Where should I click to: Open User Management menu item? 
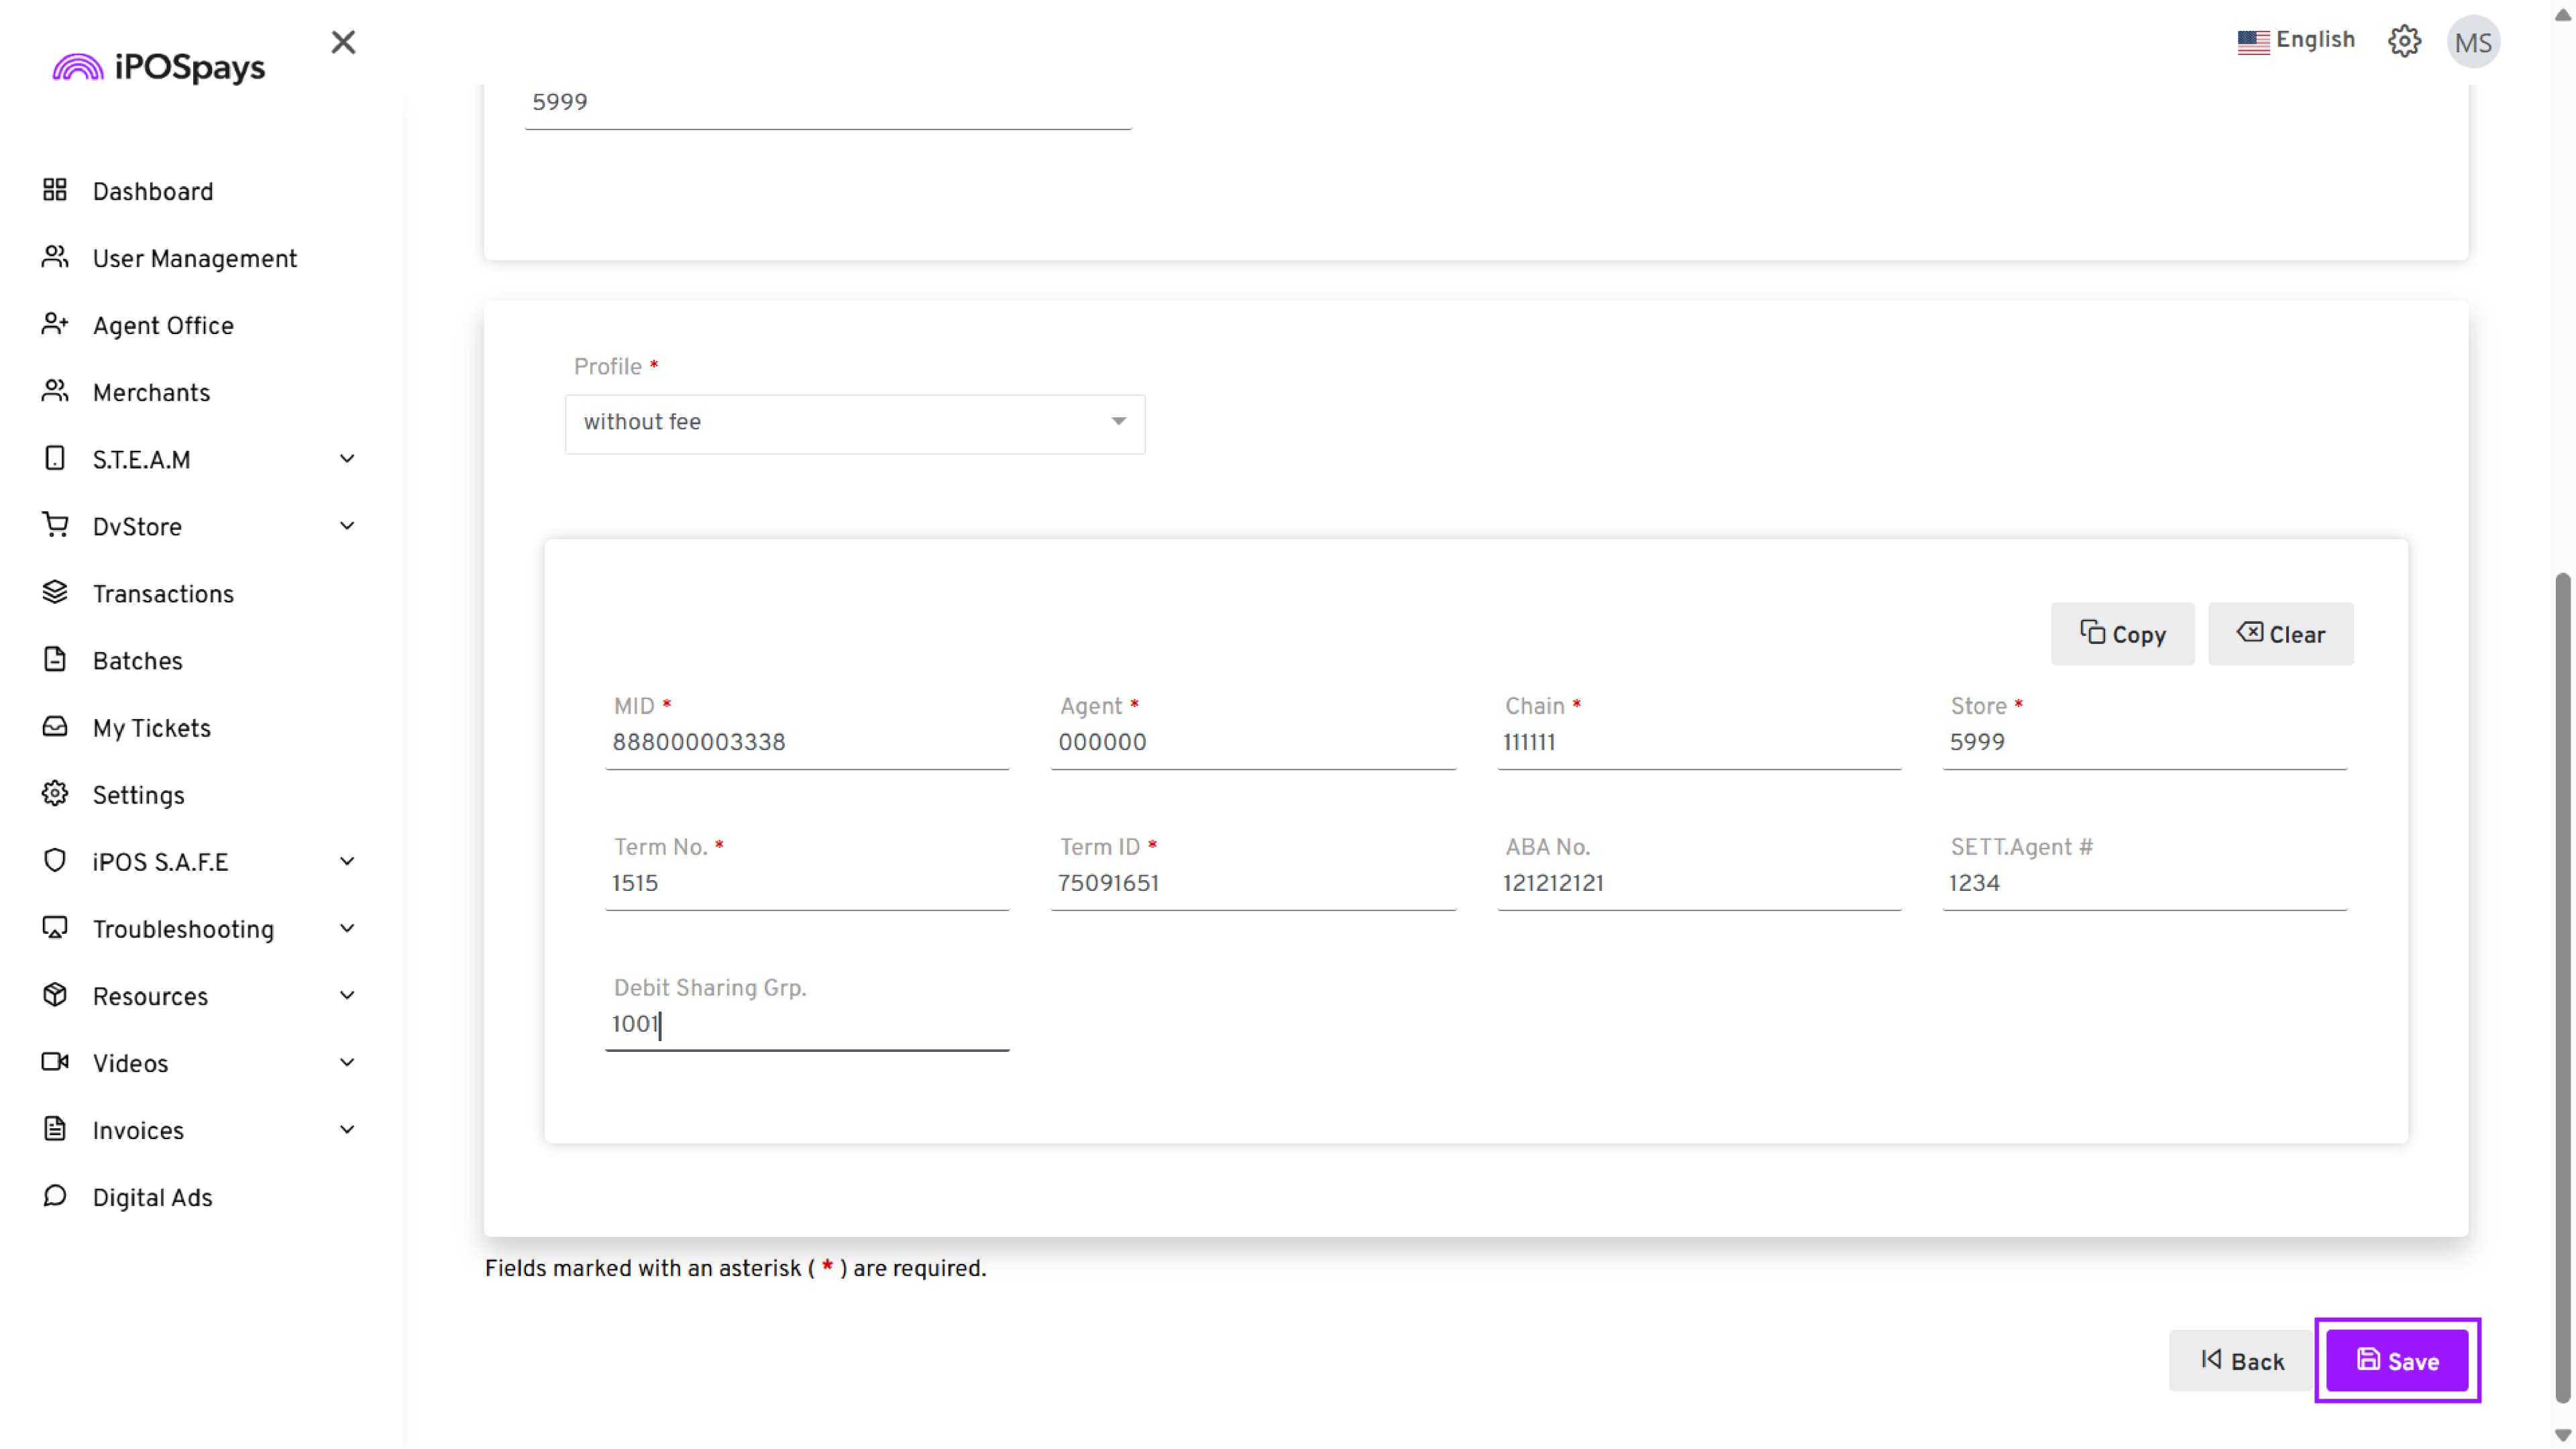coord(194,259)
